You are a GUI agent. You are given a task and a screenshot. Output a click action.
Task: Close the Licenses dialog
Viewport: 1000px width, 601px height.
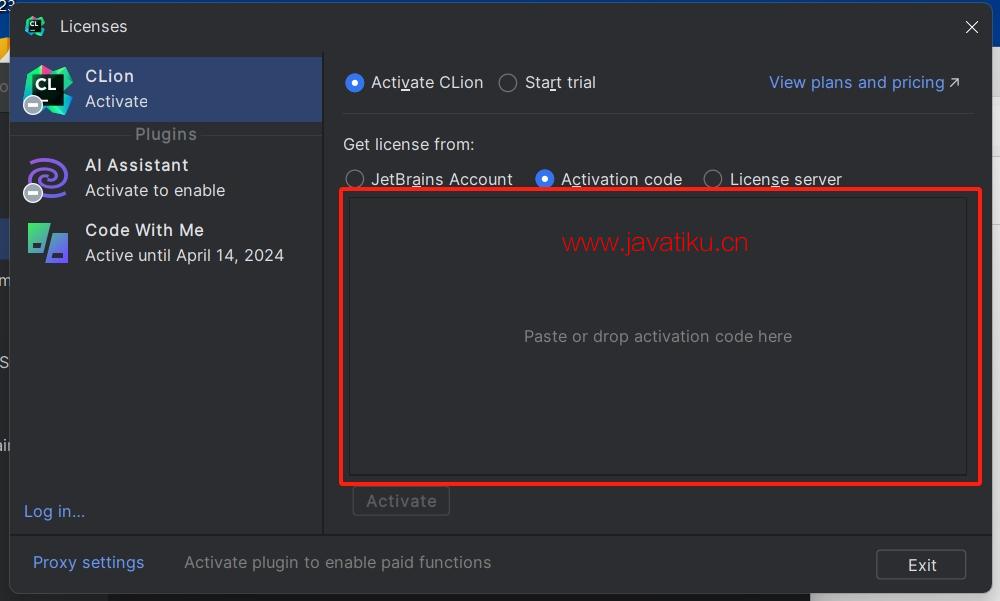pyautogui.click(x=971, y=27)
